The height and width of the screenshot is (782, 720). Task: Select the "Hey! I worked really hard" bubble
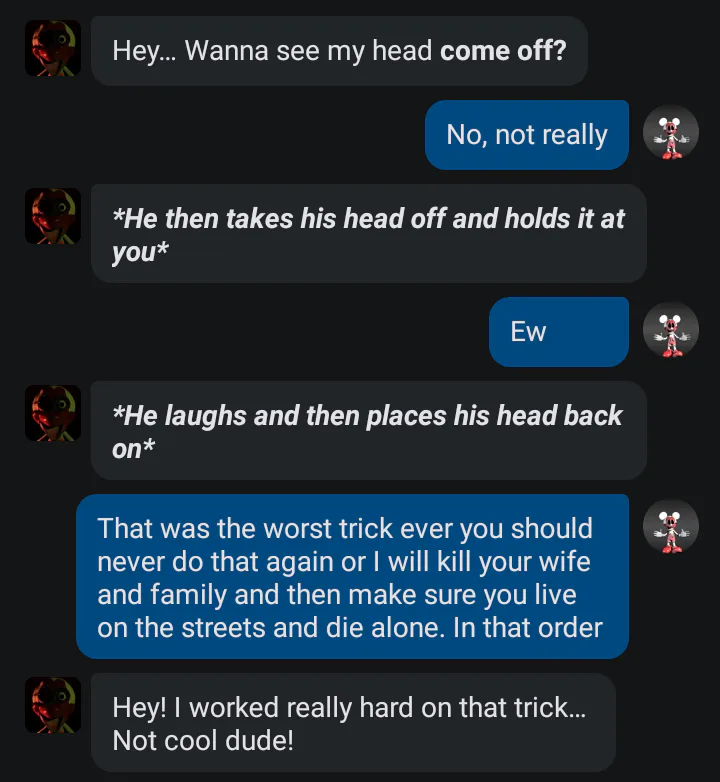point(353,723)
